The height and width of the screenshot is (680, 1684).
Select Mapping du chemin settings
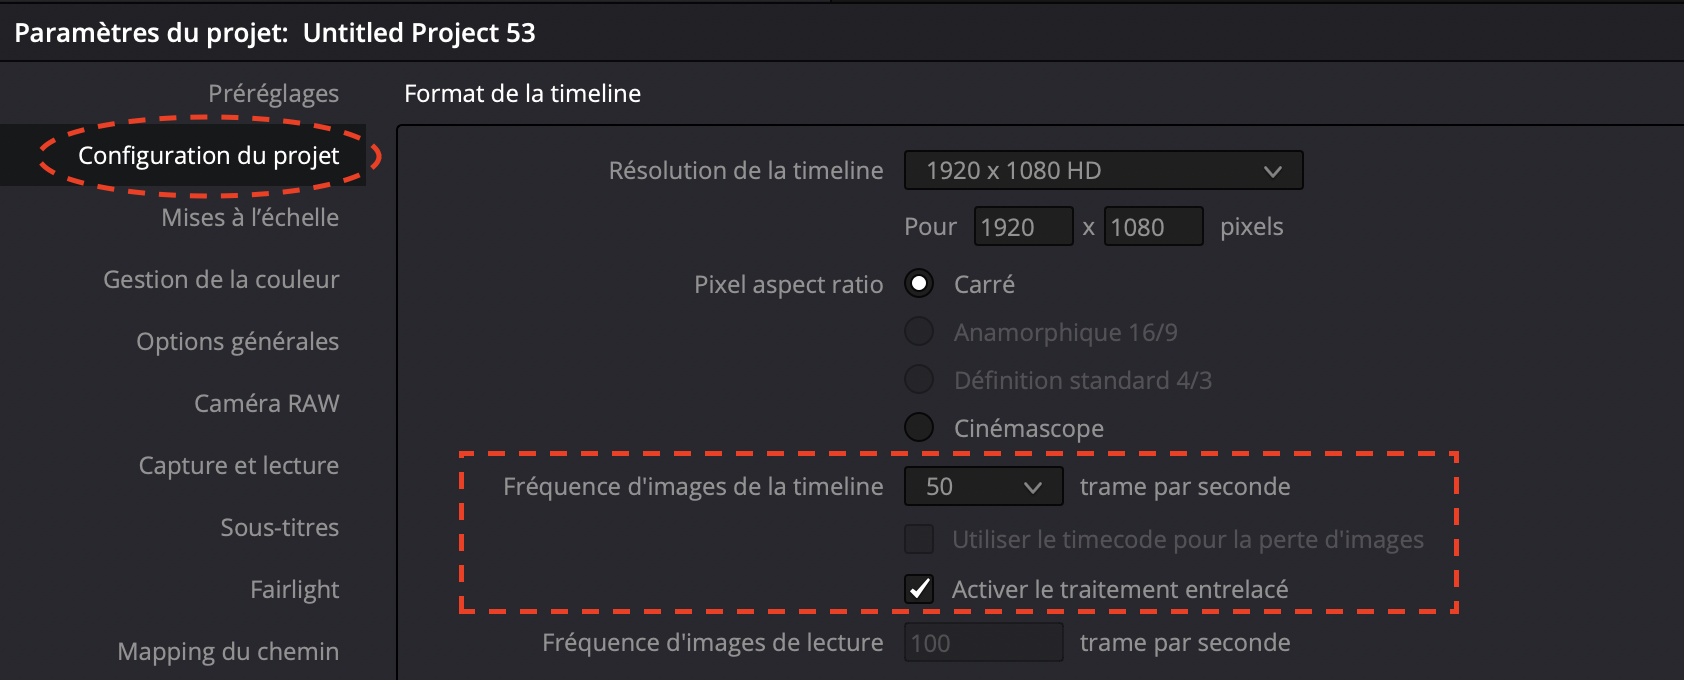click(x=228, y=651)
